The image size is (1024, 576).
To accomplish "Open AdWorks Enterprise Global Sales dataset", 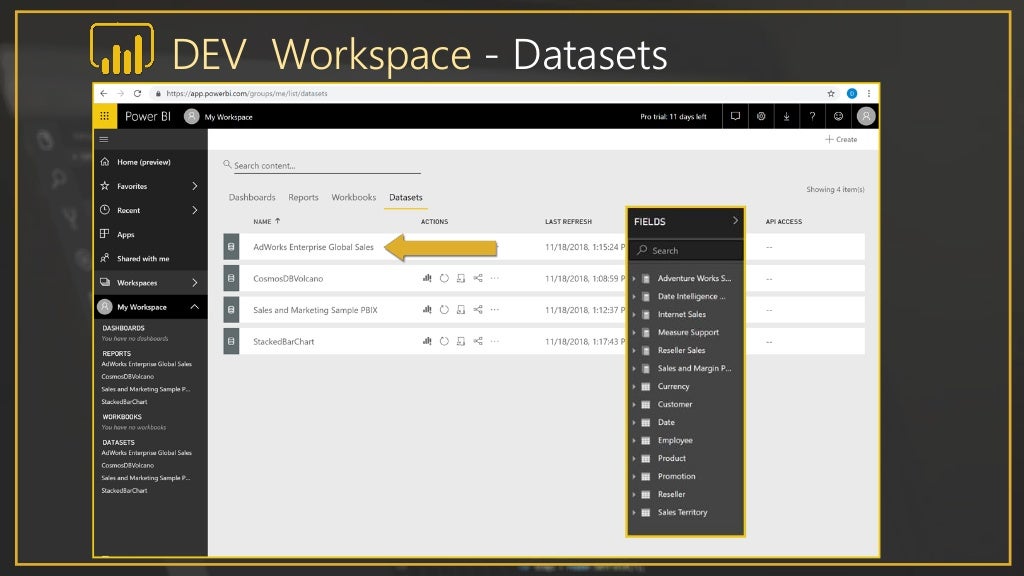I will point(313,247).
